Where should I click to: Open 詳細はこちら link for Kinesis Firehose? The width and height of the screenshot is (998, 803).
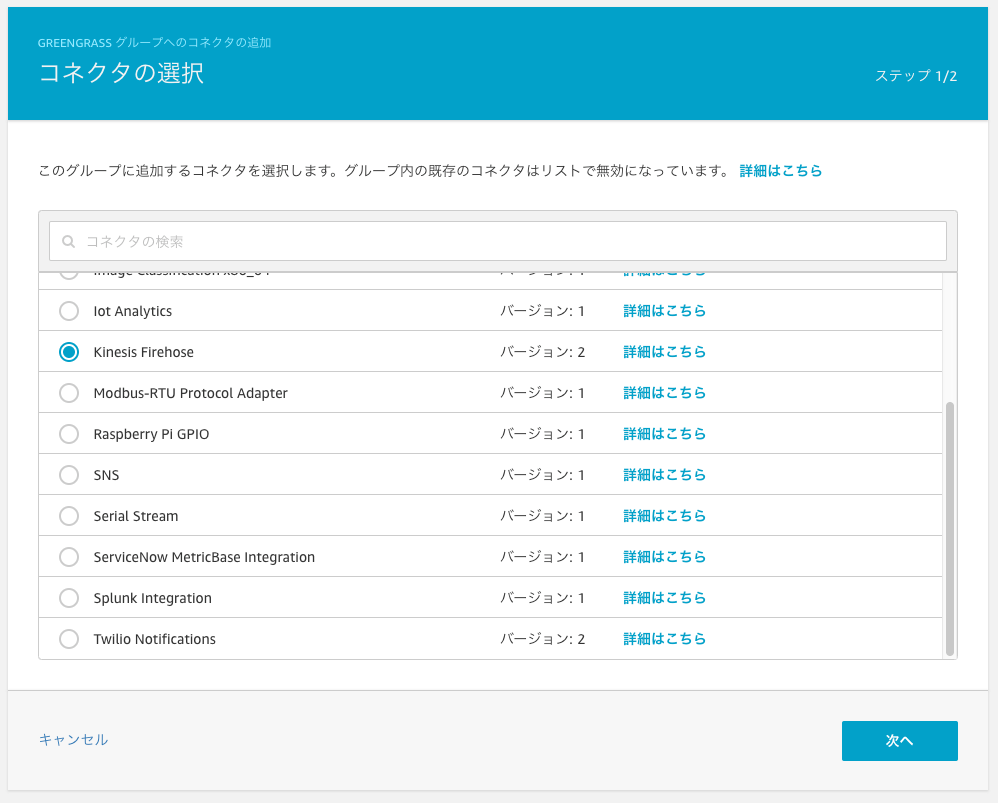[x=664, y=352]
